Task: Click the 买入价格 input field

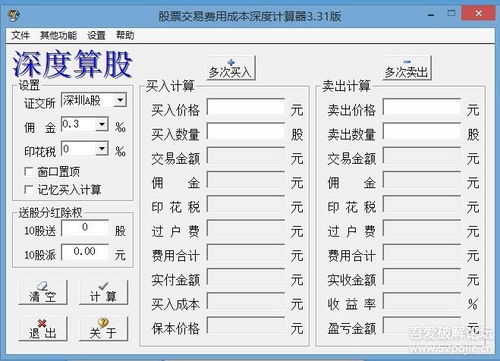Action: [x=246, y=107]
